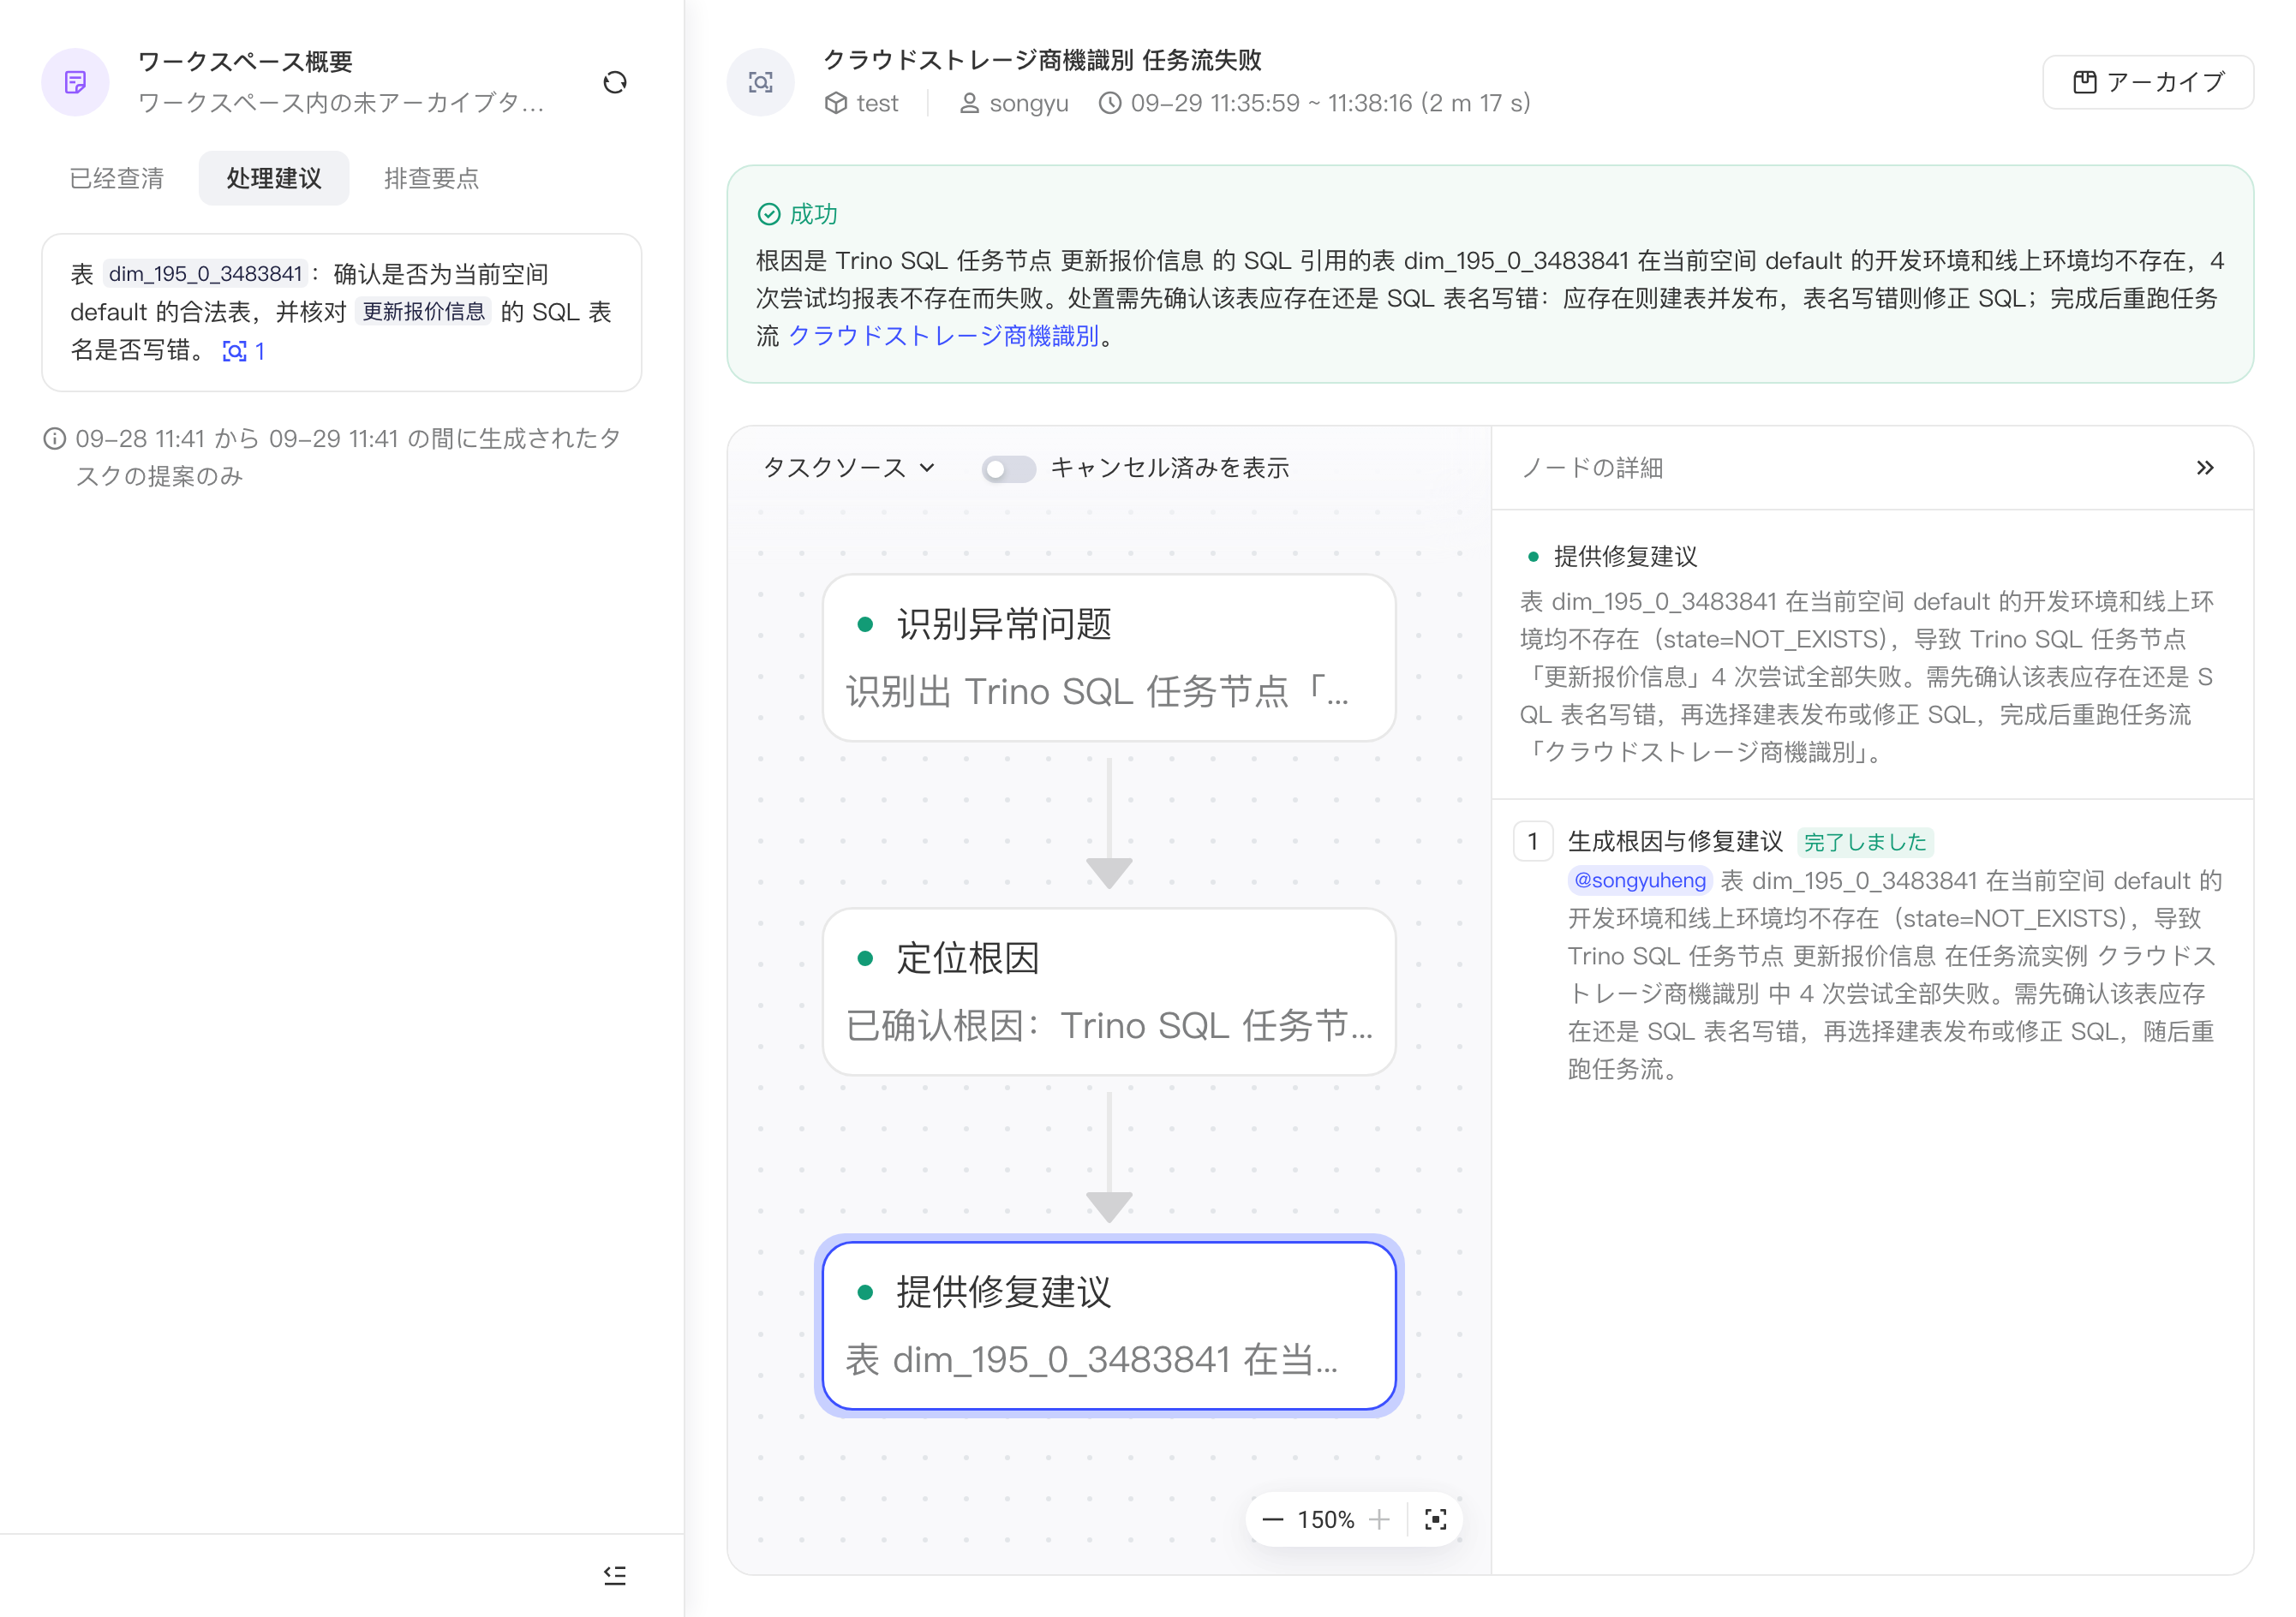2296x1617 pixels.
Task: Refresh the workspace overview
Action: [615, 82]
